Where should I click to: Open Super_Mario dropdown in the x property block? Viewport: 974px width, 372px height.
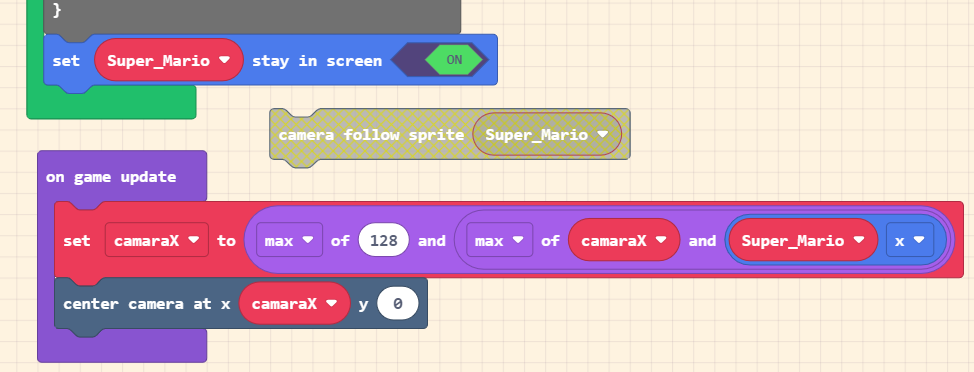tap(803, 240)
